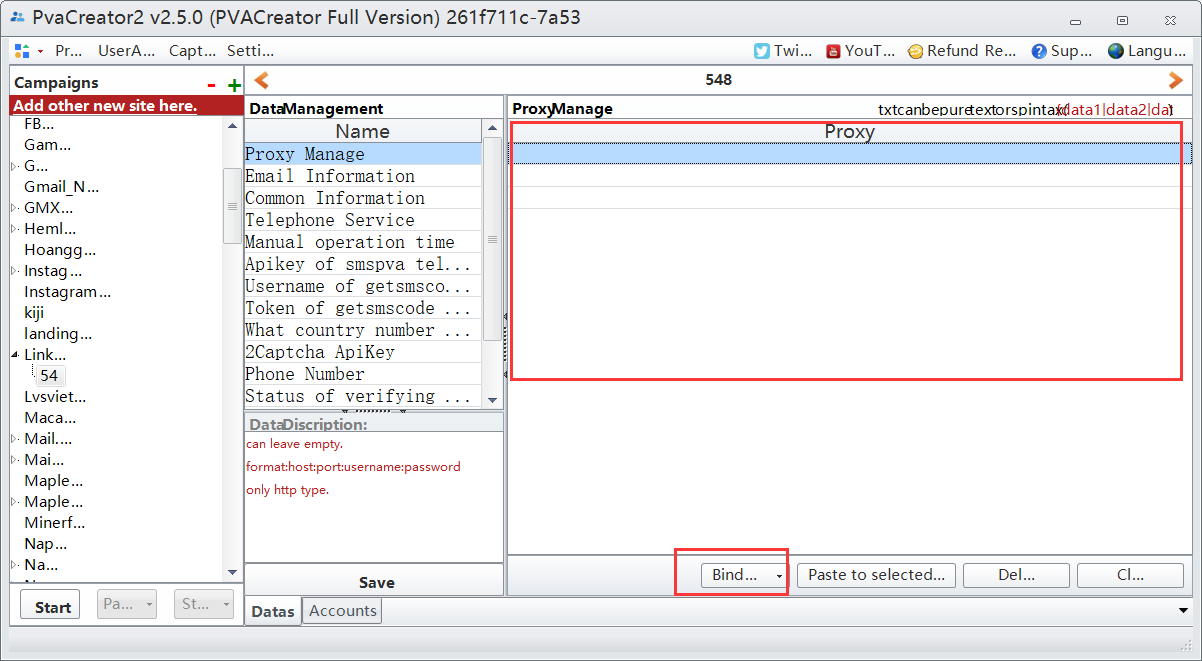Switch to the Accounts tab
The height and width of the screenshot is (661, 1202).
[342, 611]
